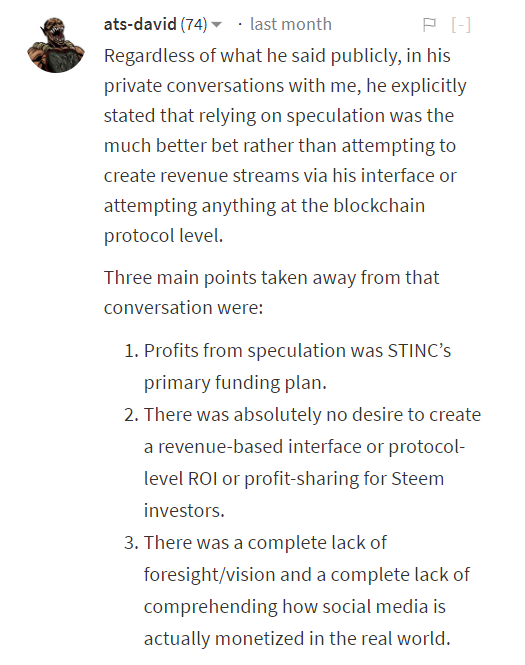Open the 'last month' timestamp permalink
The height and width of the screenshot is (665, 525).
[290, 24]
